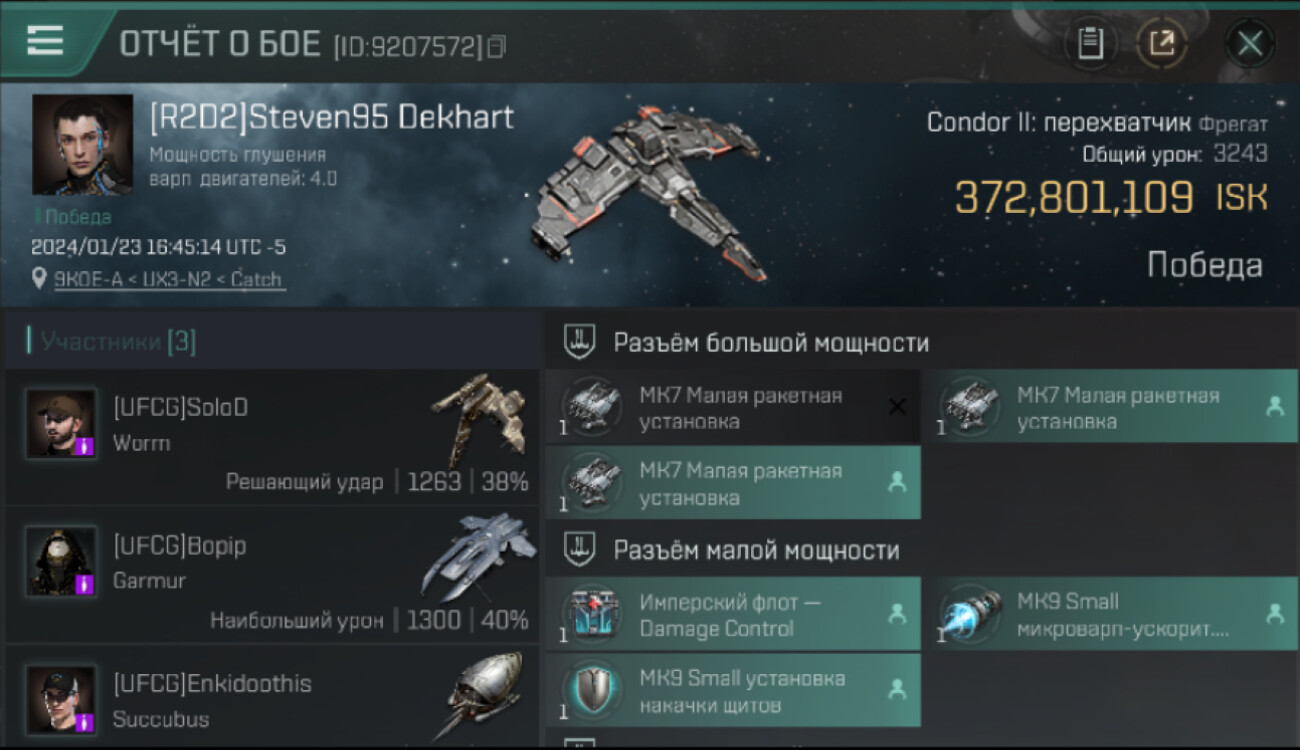This screenshot has height=750, width=1300.
Task: Select participant [UFCG]Bopip with Garmur
Action: (272, 574)
